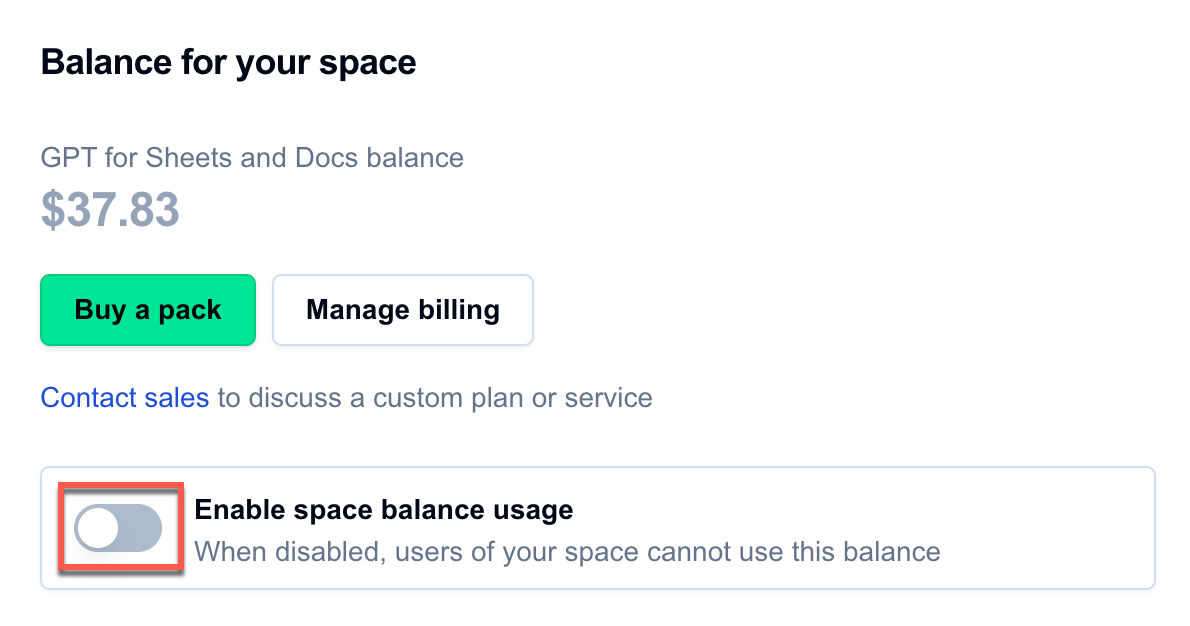Click the white knob of the balance switch

pyautogui.click(x=99, y=527)
